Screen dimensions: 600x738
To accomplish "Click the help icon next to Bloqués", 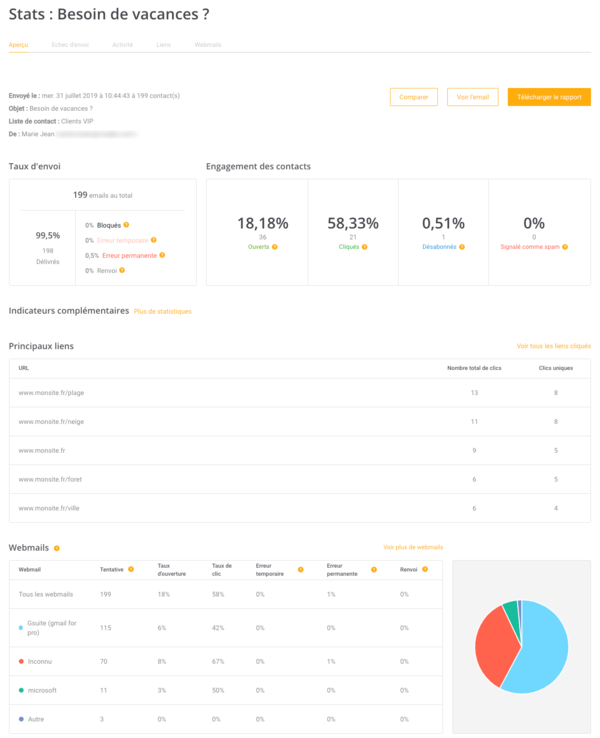I will [126, 225].
